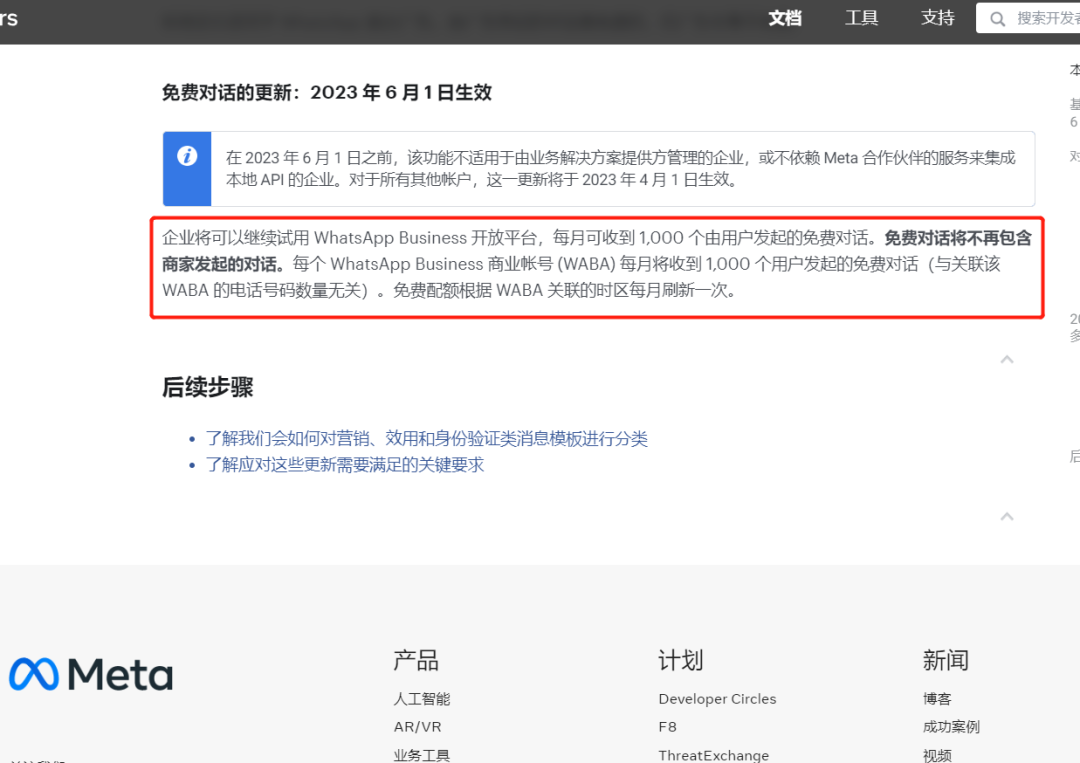The height and width of the screenshot is (763, 1080).
Task: Open 视频 footer link
Action: pyautogui.click(x=937, y=755)
